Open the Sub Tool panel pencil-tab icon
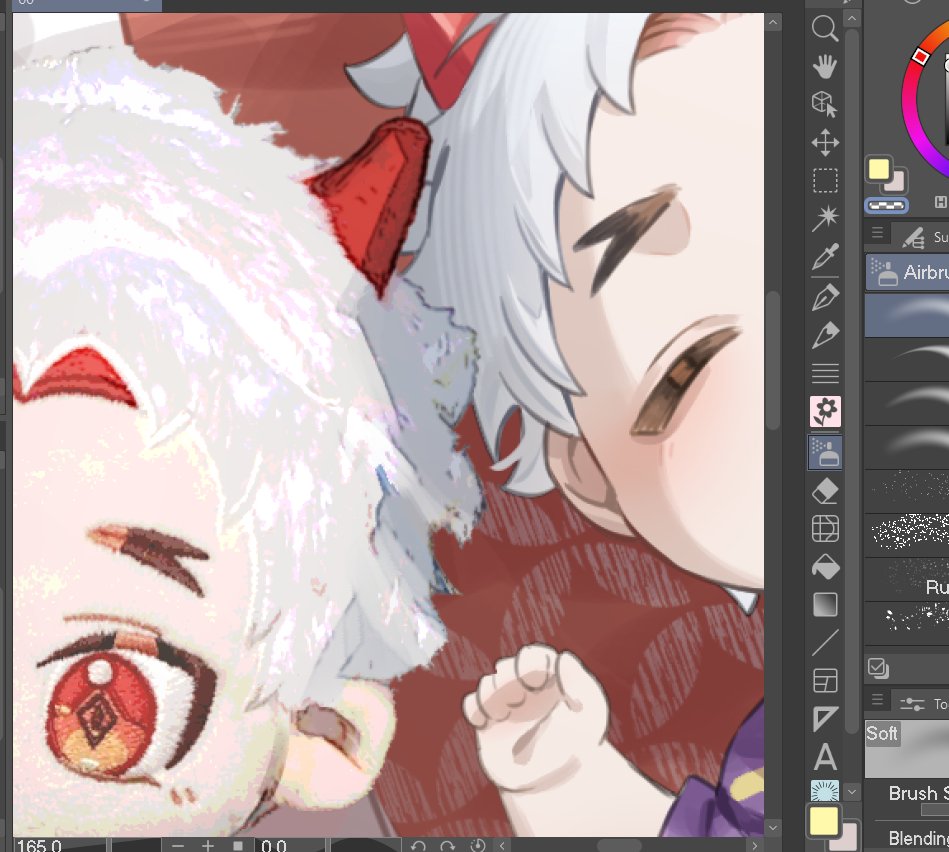Viewport: 949px width, 852px height. click(x=913, y=237)
